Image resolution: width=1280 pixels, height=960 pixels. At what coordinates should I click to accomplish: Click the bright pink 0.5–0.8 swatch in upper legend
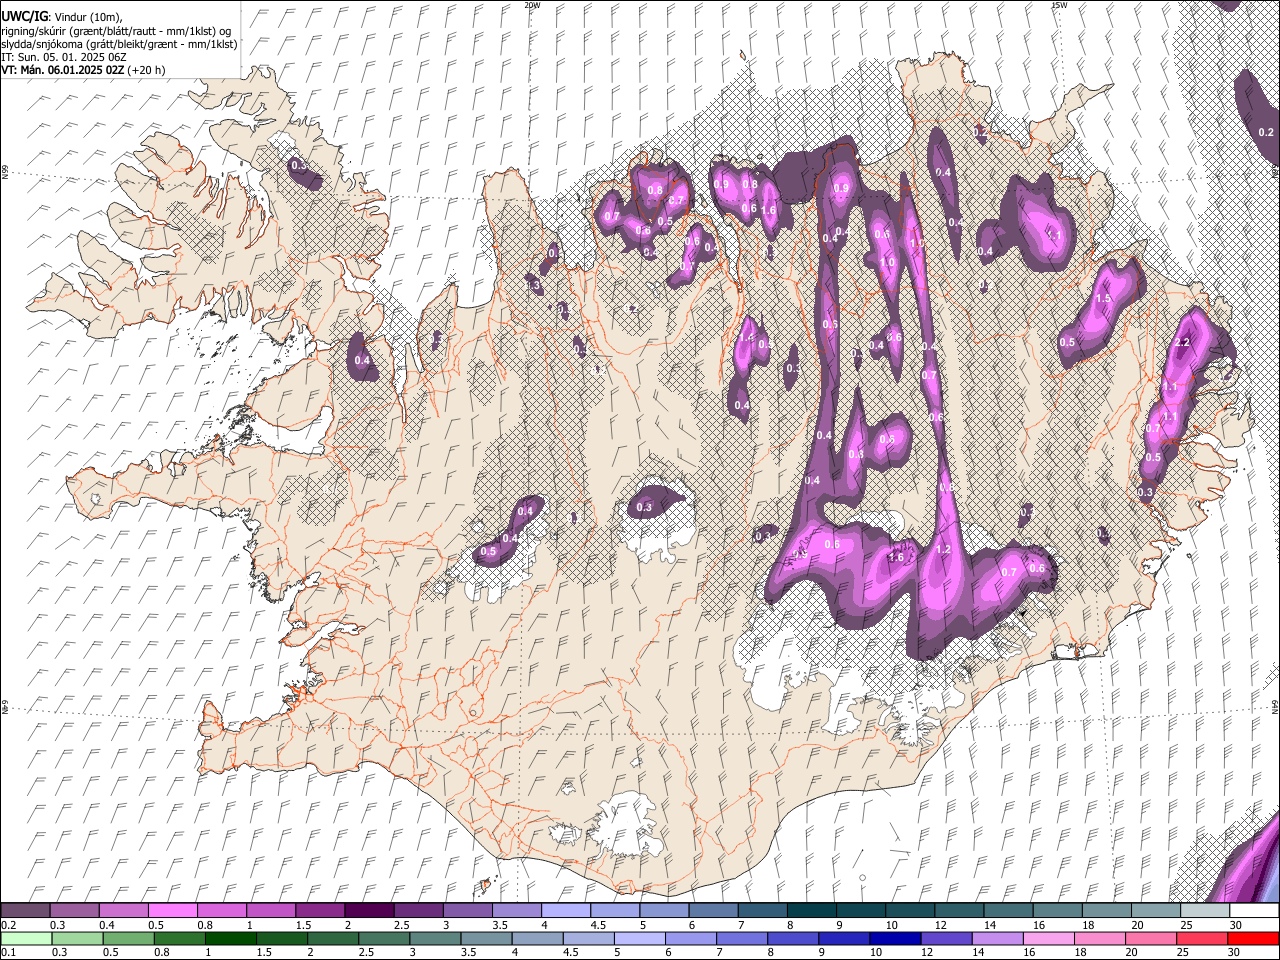(x=172, y=911)
